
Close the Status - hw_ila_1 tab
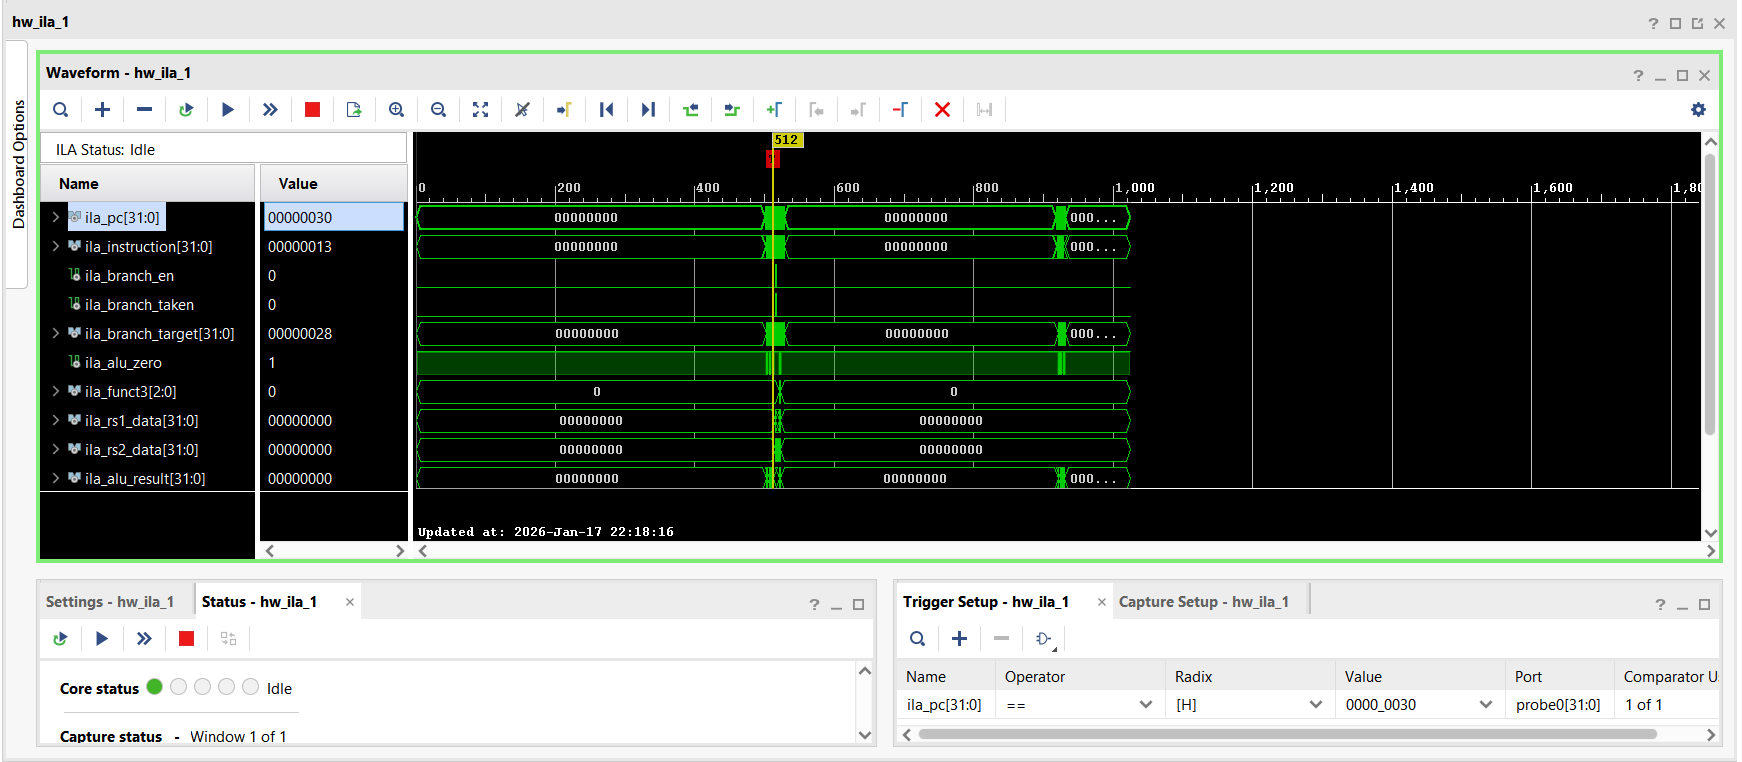click(350, 602)
